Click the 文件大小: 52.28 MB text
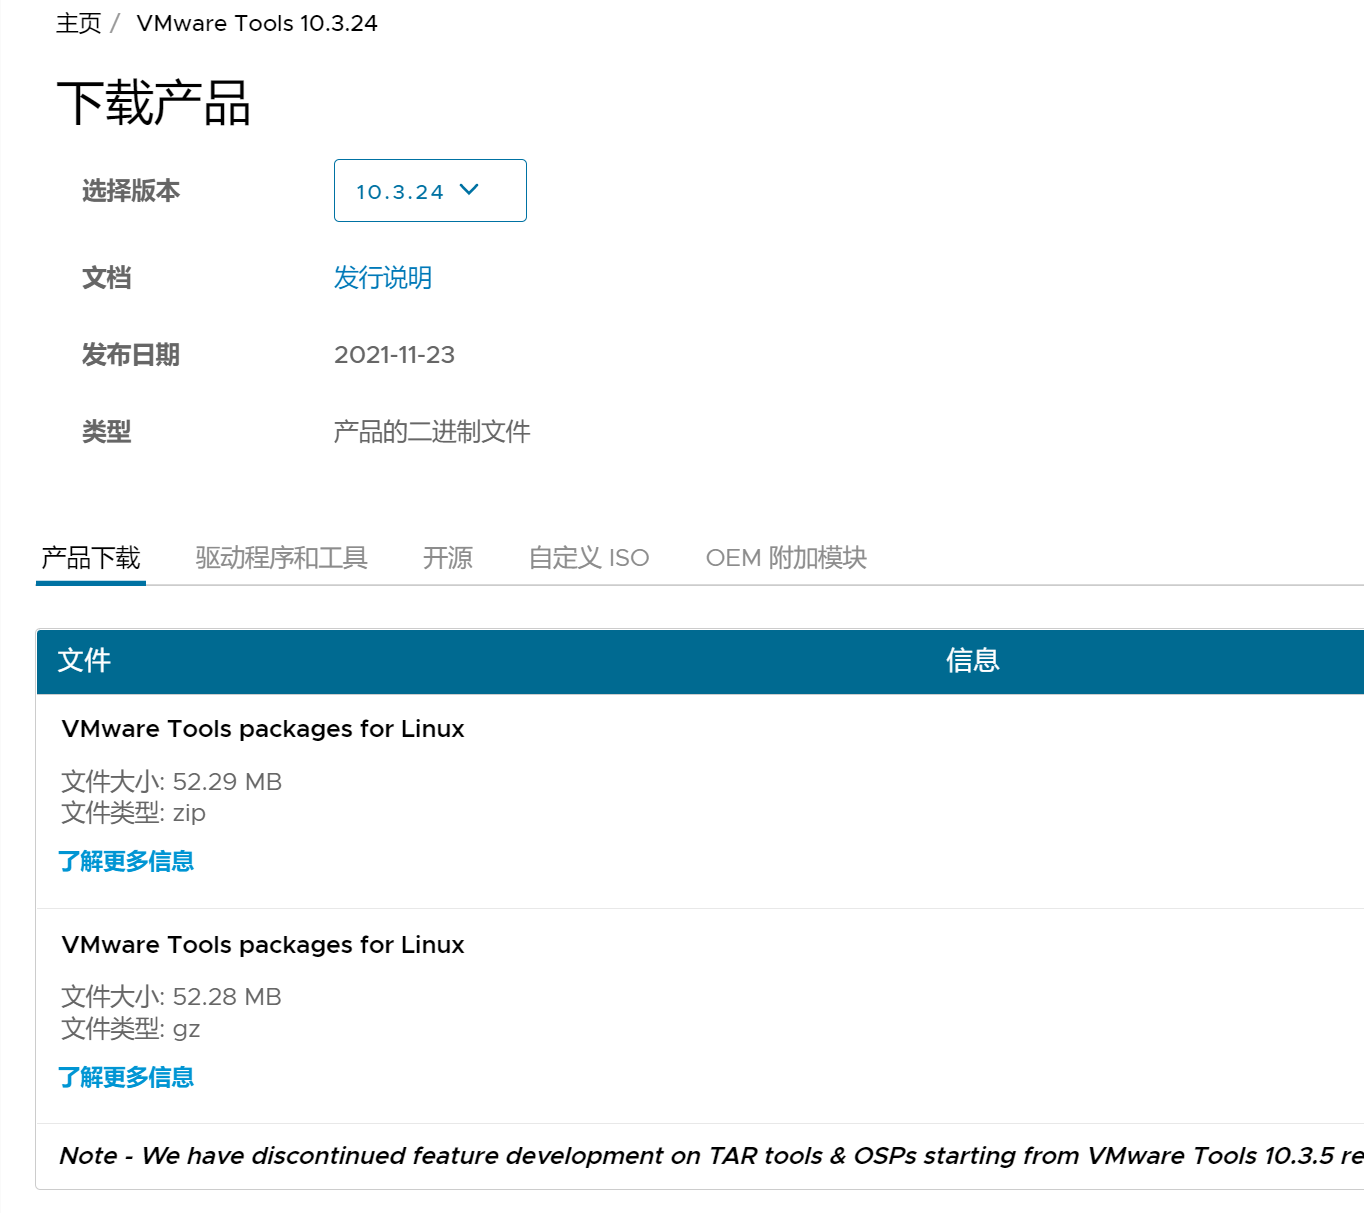Image resolution: width=1364 pixels, height=1213 pixels. (x=172, y=997)
